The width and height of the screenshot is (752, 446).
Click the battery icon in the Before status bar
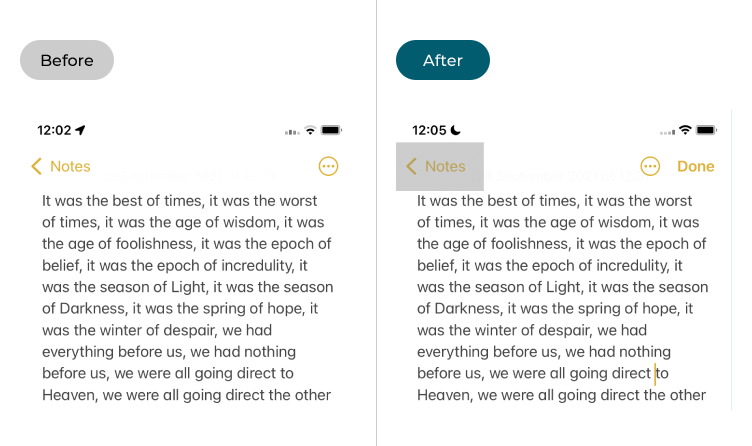(x=332, y=131)
